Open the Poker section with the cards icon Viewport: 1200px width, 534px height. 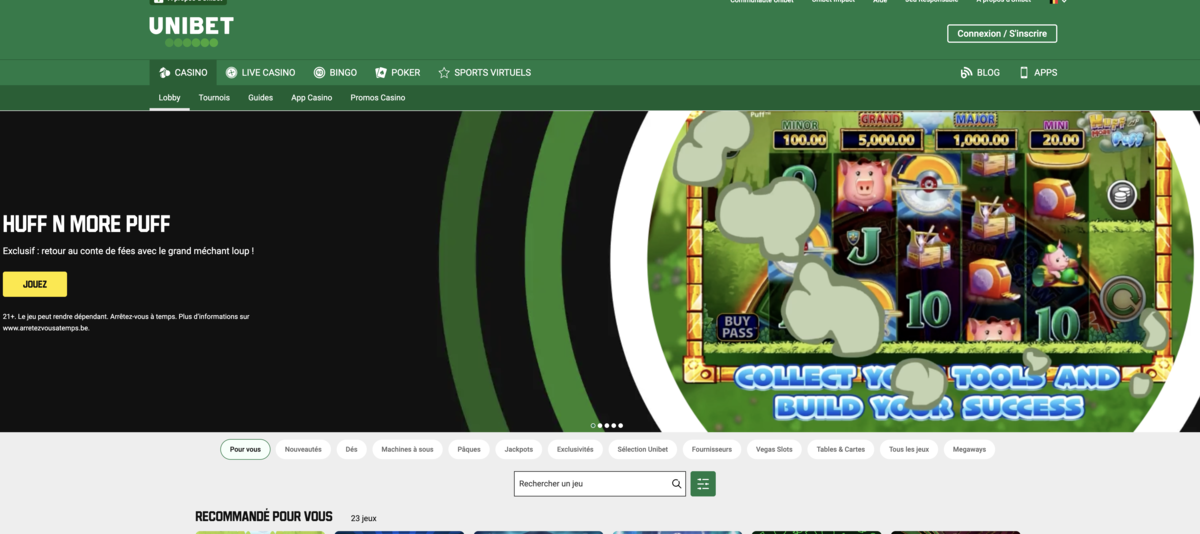pos(397,73)
